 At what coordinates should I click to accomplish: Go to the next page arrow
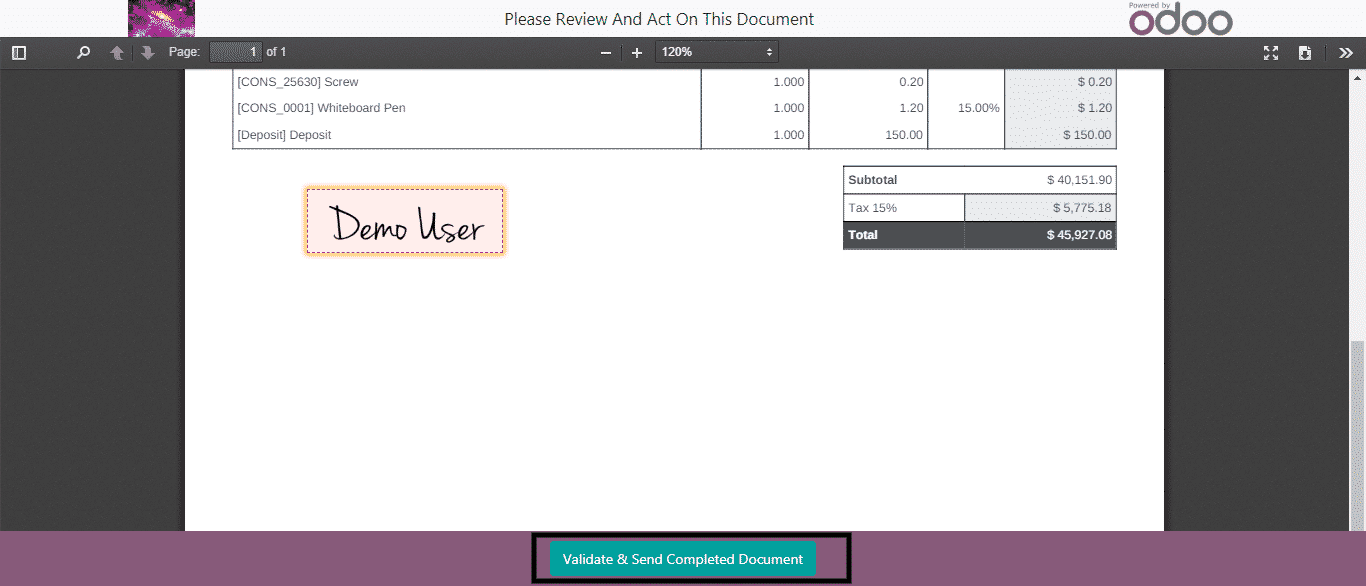(147, 53)
